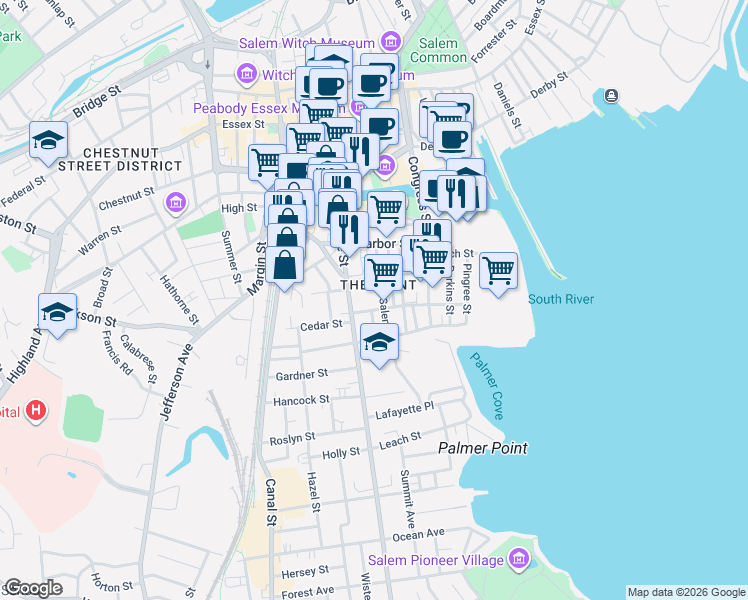Viewport: 748px width, 600px height.
Task: Click the Witch museum pin left of Witch label
Action: pos(247,73)
